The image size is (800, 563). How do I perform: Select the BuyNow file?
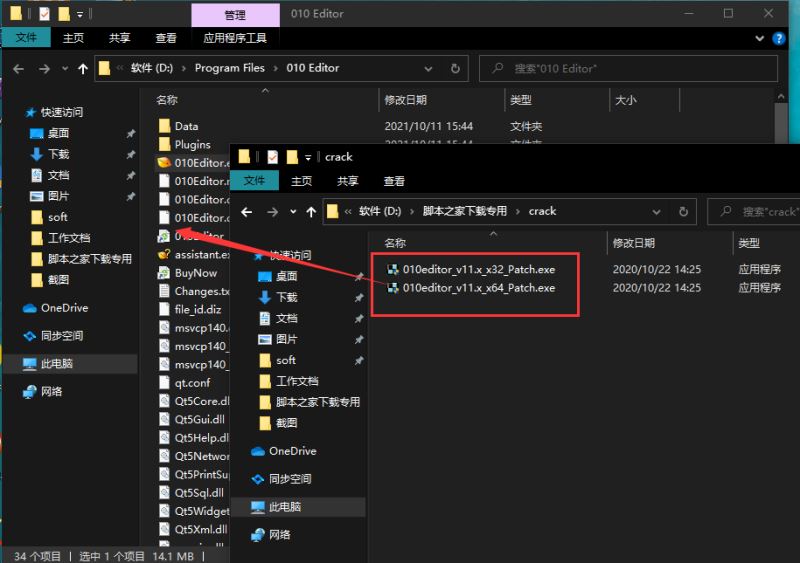point(188,273)
